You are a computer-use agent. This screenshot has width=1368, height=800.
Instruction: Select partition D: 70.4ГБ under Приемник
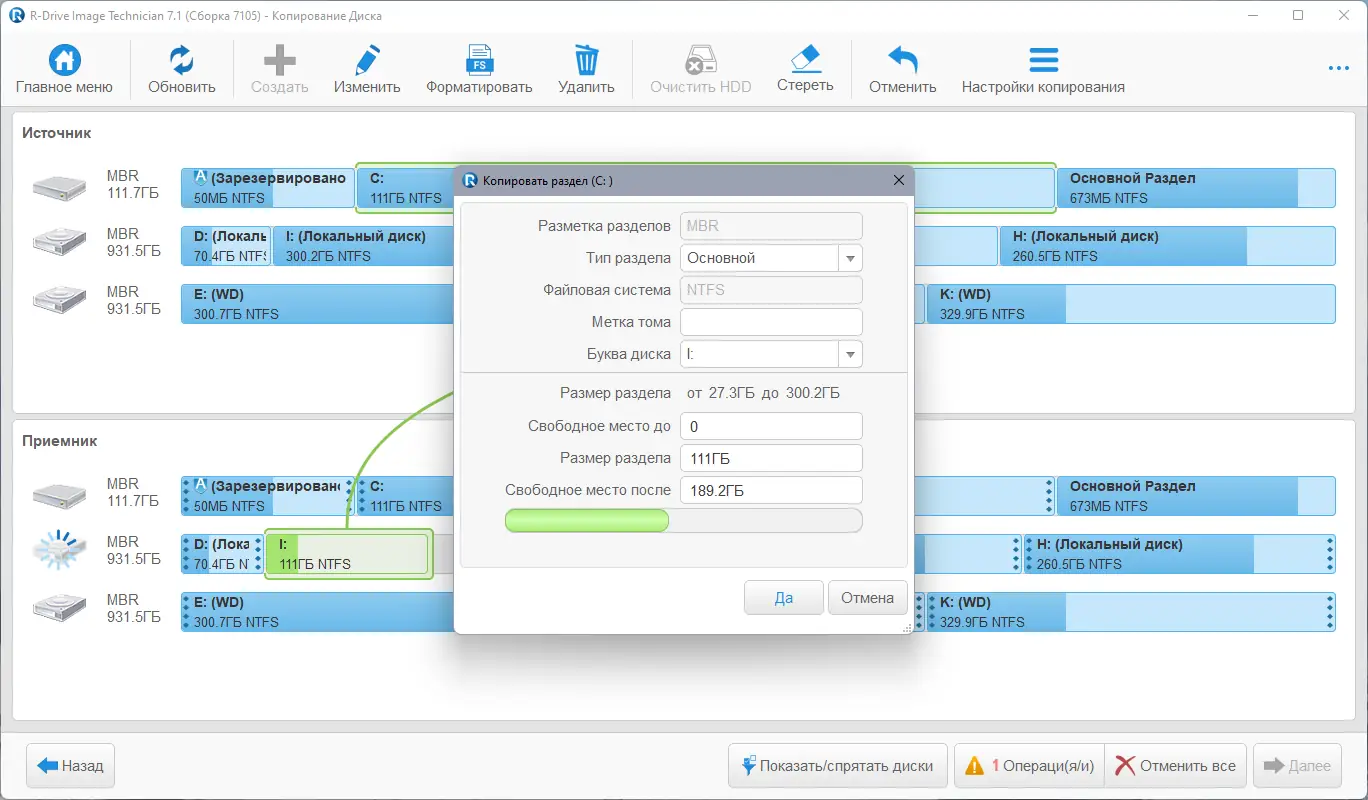pyautogui.click(x=222, y=554)
